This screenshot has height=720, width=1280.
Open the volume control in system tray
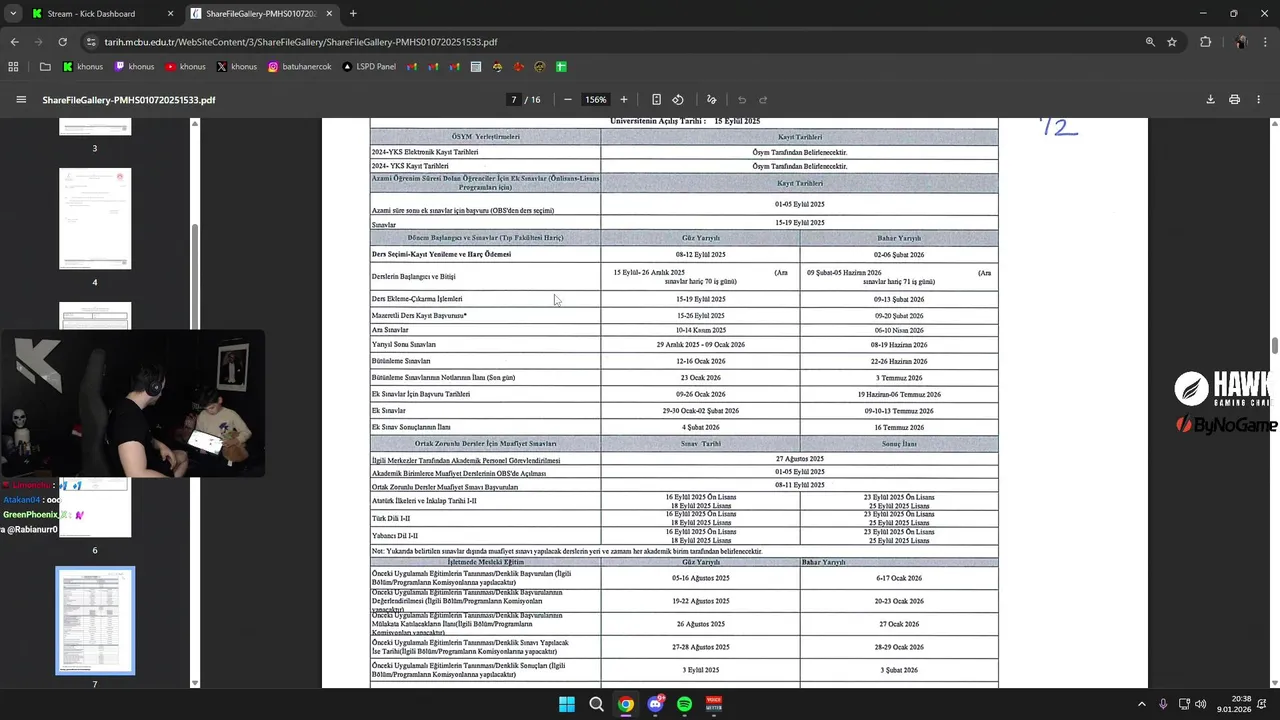[1200, 704]
